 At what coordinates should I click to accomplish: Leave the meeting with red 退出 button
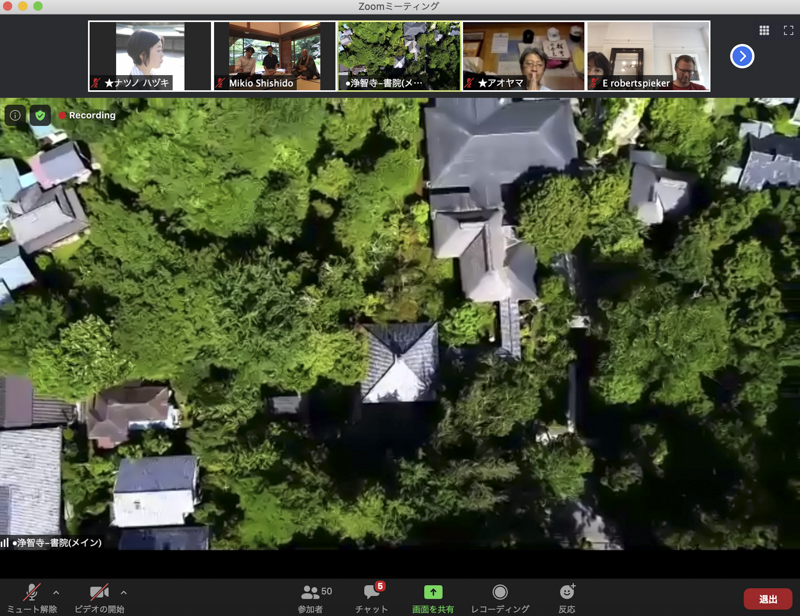(x=767, y=599)
